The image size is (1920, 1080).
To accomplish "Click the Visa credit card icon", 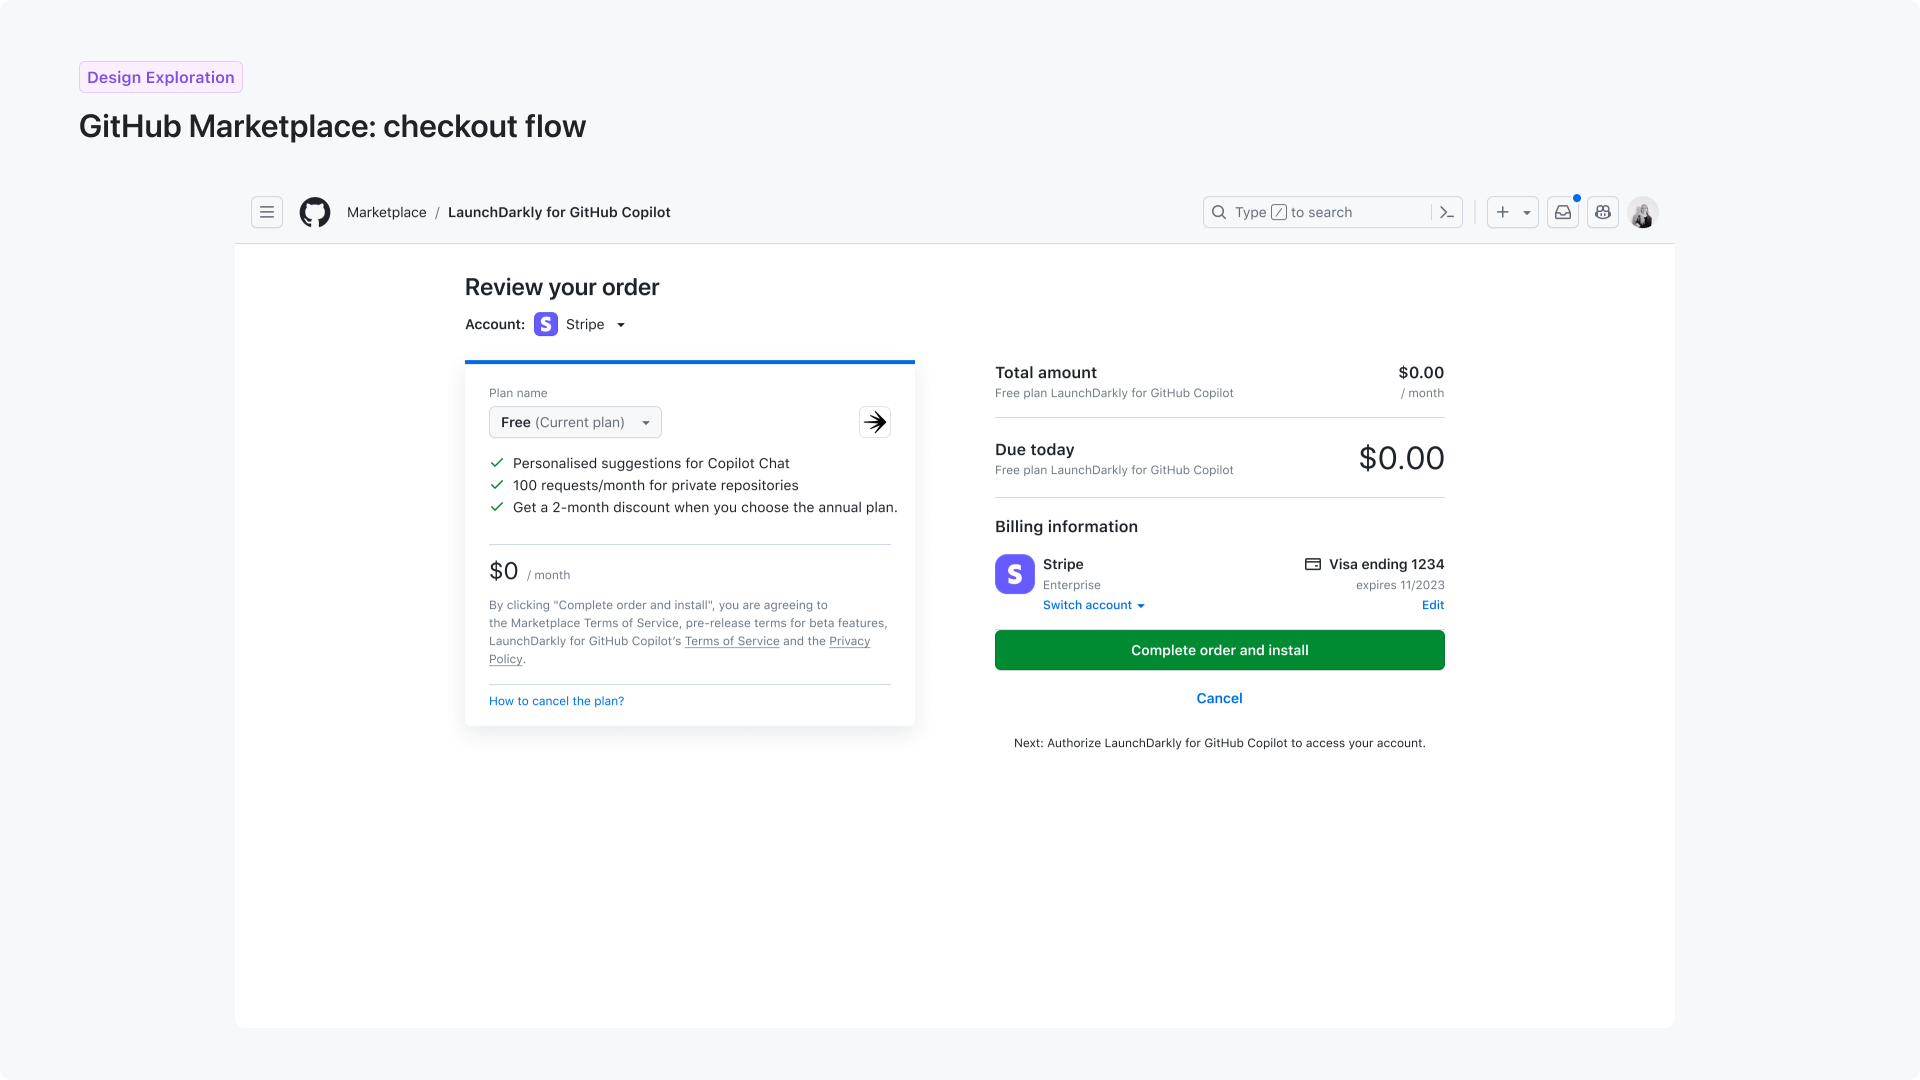I will (x=1311, y=564).
